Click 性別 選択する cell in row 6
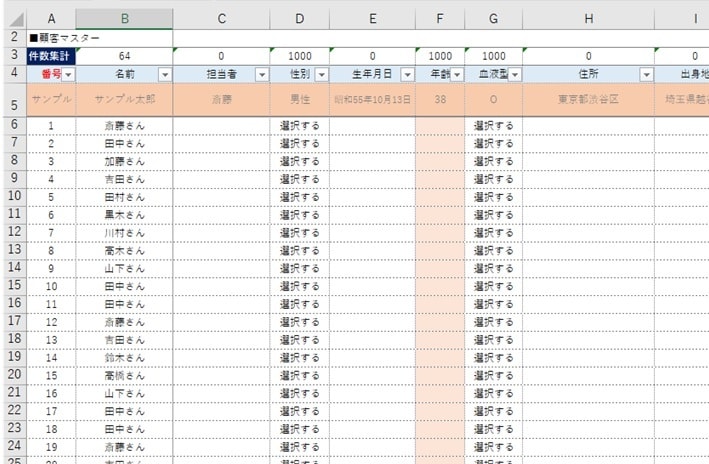The width and height of the screenshot is (709, 464). click(x=299, y=126)
